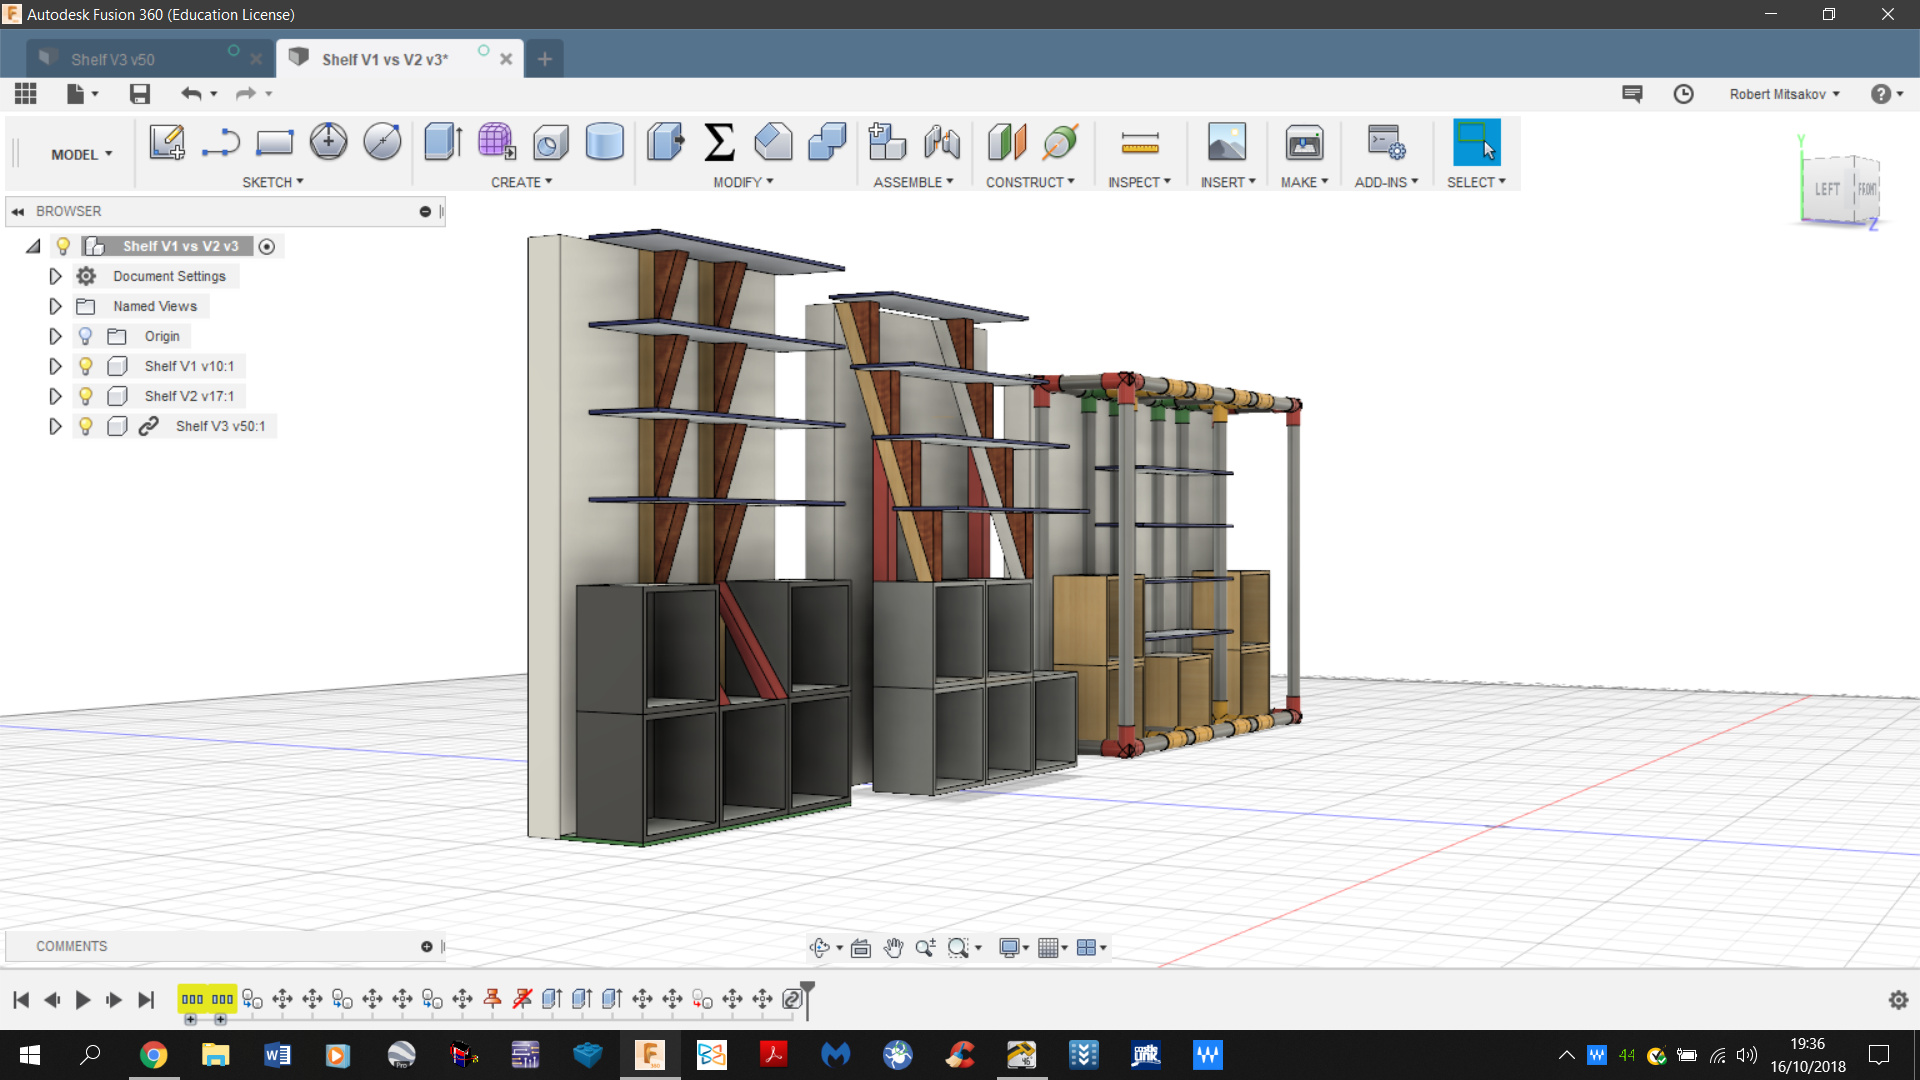Save the document with floppy icon
The height and width of the screenshot is (1080, 1920).
140,94
